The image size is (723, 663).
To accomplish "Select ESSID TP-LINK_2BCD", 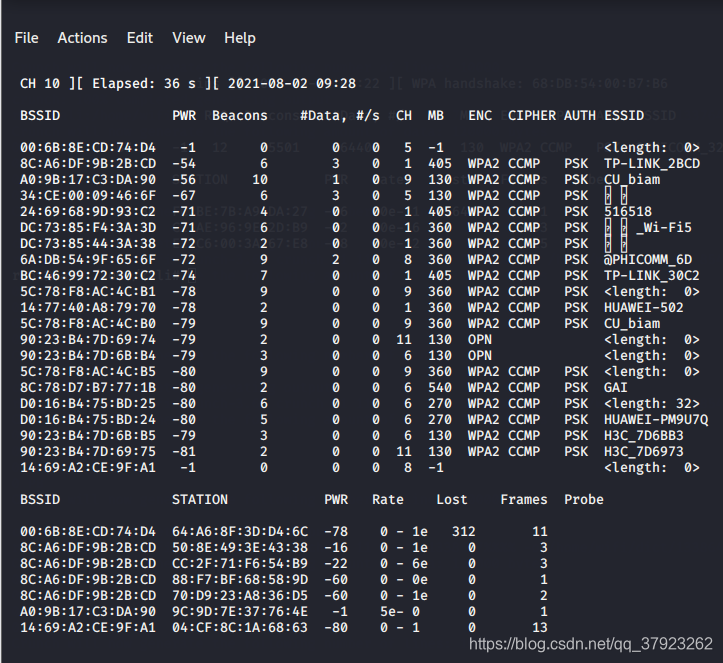I will click(652, 164).
